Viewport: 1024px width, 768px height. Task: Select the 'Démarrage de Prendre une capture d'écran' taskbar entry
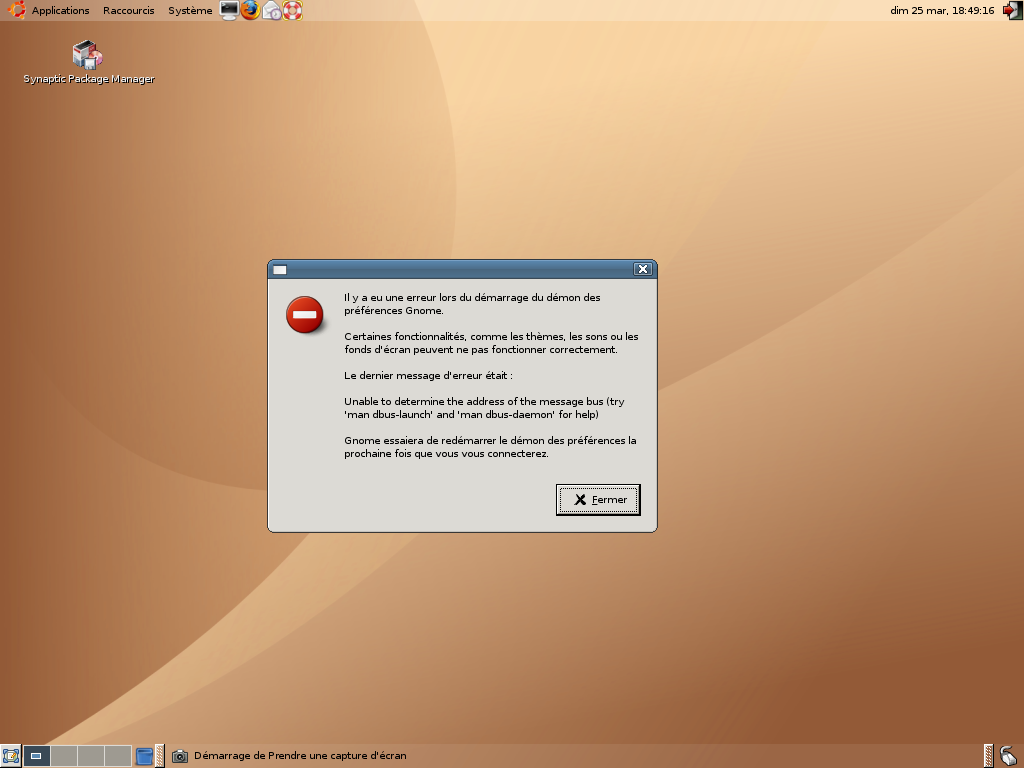[x=289, y=756]
